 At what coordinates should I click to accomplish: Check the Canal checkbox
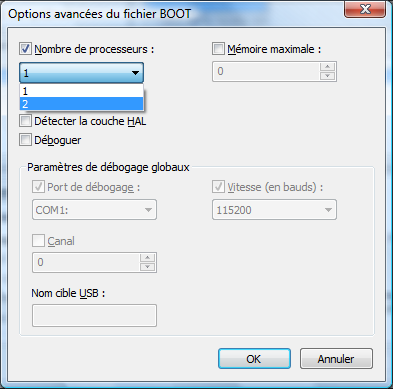tap(38, 241)
